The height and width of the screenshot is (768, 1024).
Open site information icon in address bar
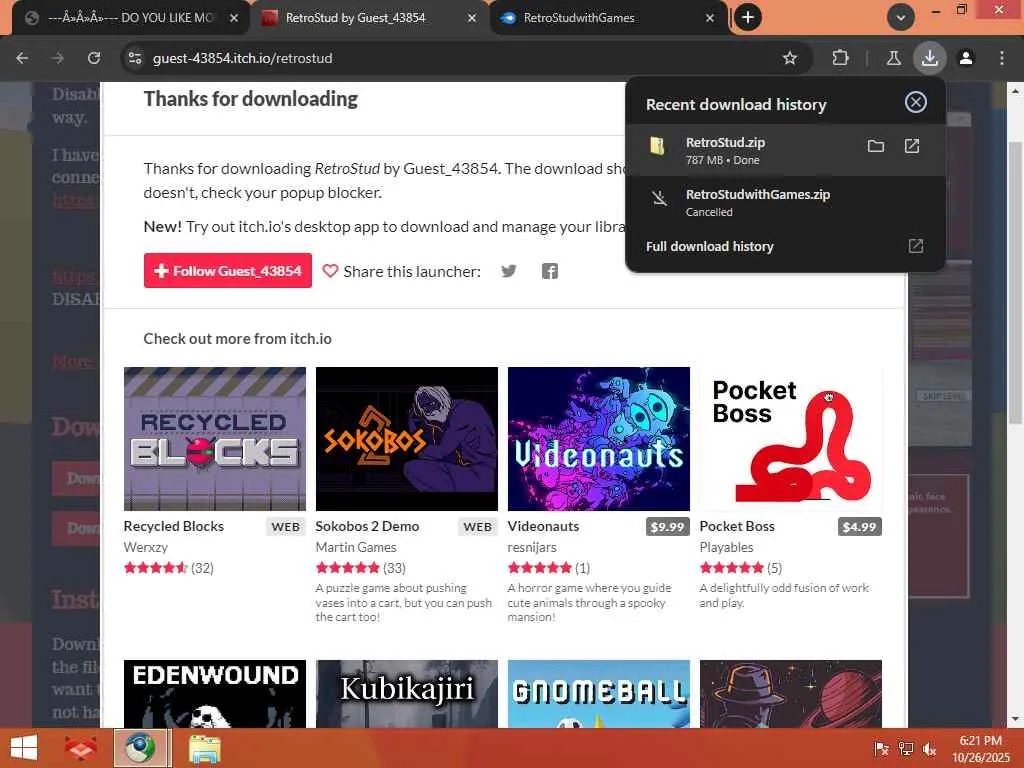click(135, 58)
